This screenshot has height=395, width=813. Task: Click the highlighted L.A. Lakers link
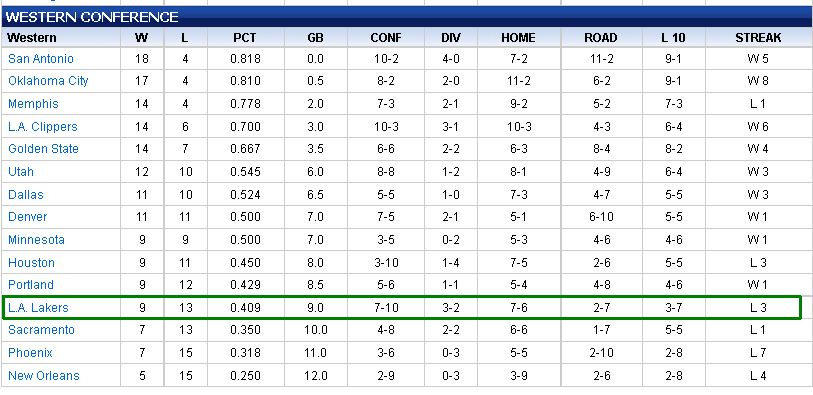click(38, 308)
